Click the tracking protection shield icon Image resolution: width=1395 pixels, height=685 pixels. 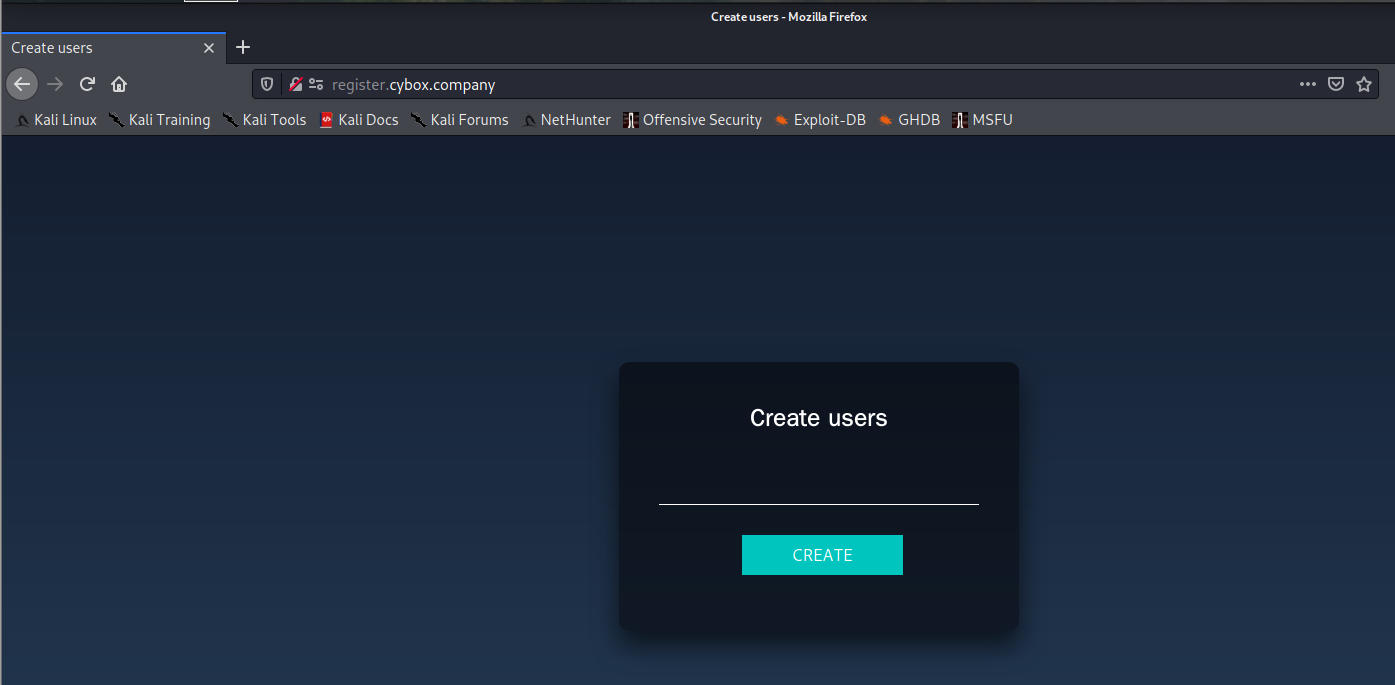point(267,85)
